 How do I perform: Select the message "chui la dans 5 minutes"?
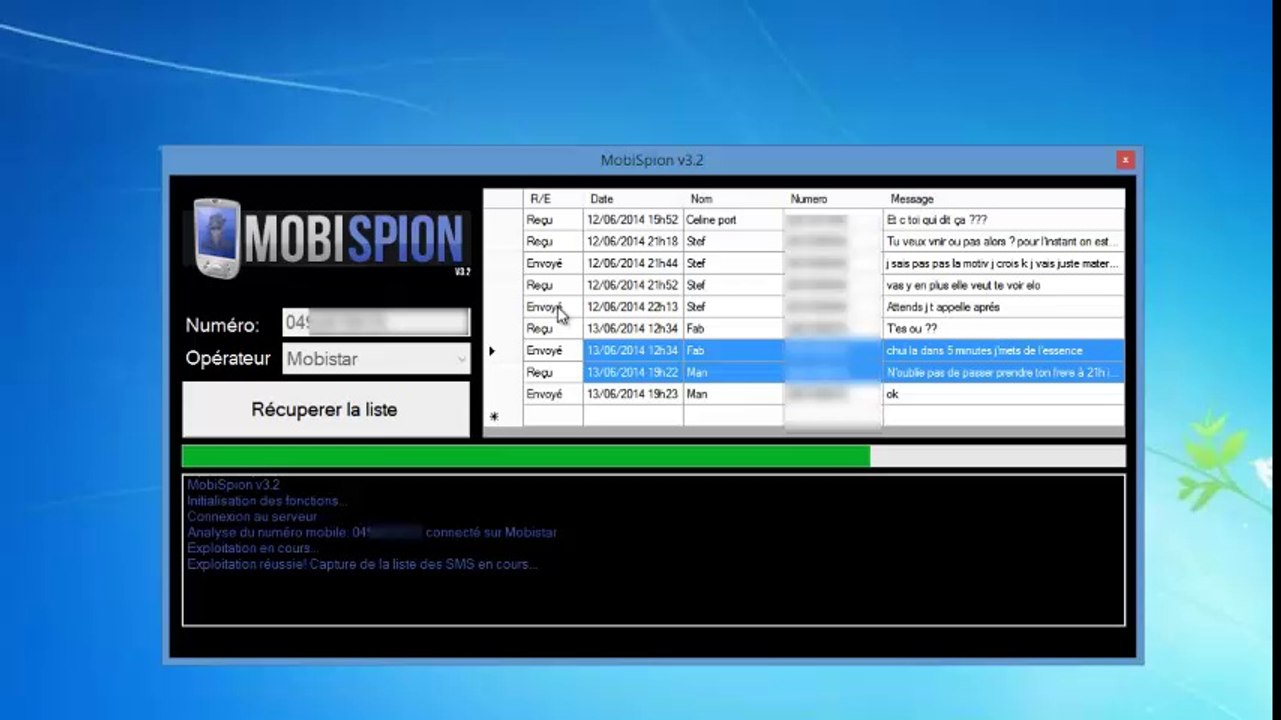[1004, 351]
